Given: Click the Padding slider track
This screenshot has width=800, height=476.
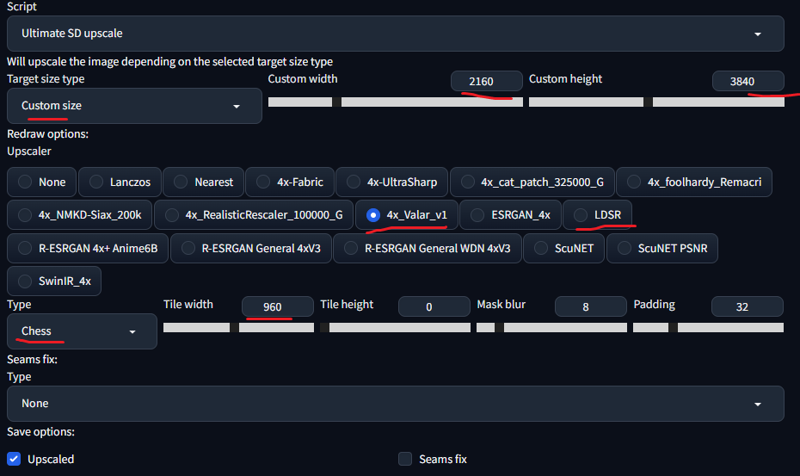Looking at the screenshot, I should [x=708, y=328].
